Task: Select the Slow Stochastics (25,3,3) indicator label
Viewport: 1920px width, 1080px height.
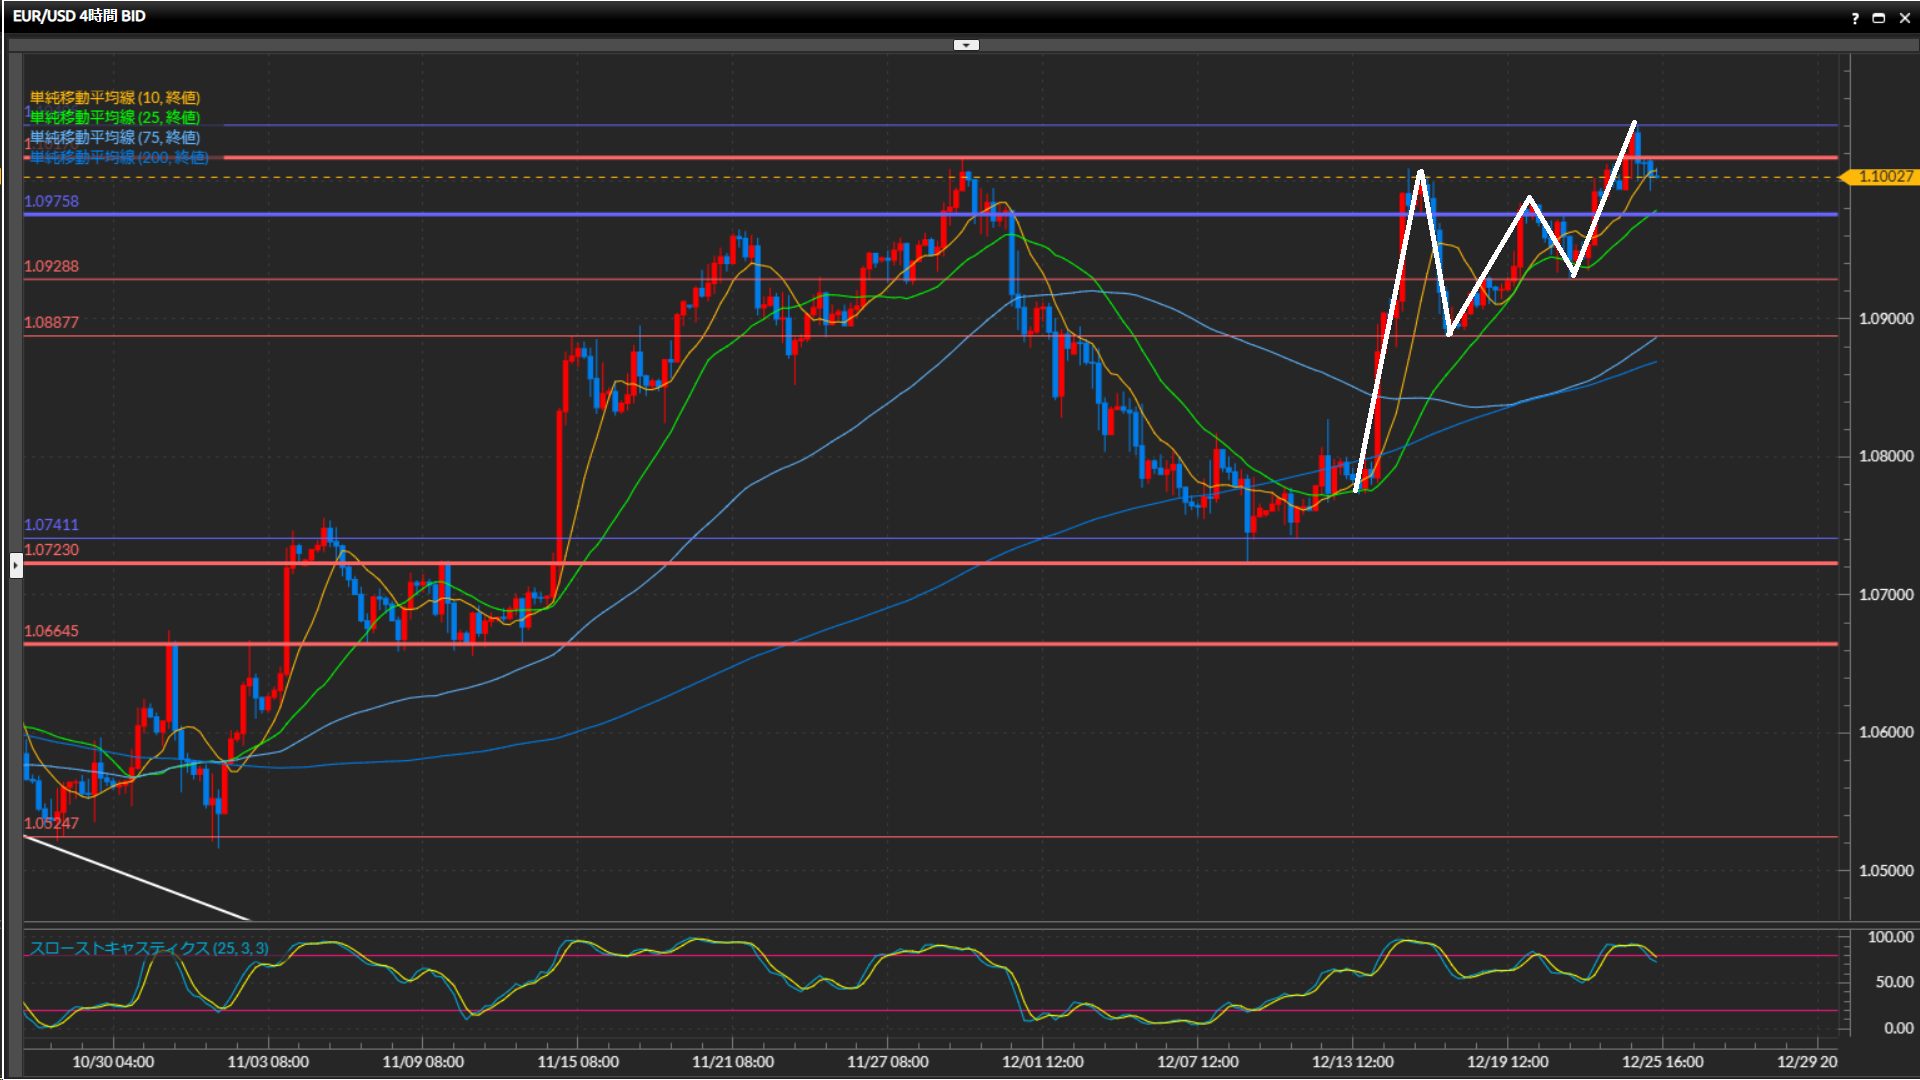Action: 149,948
